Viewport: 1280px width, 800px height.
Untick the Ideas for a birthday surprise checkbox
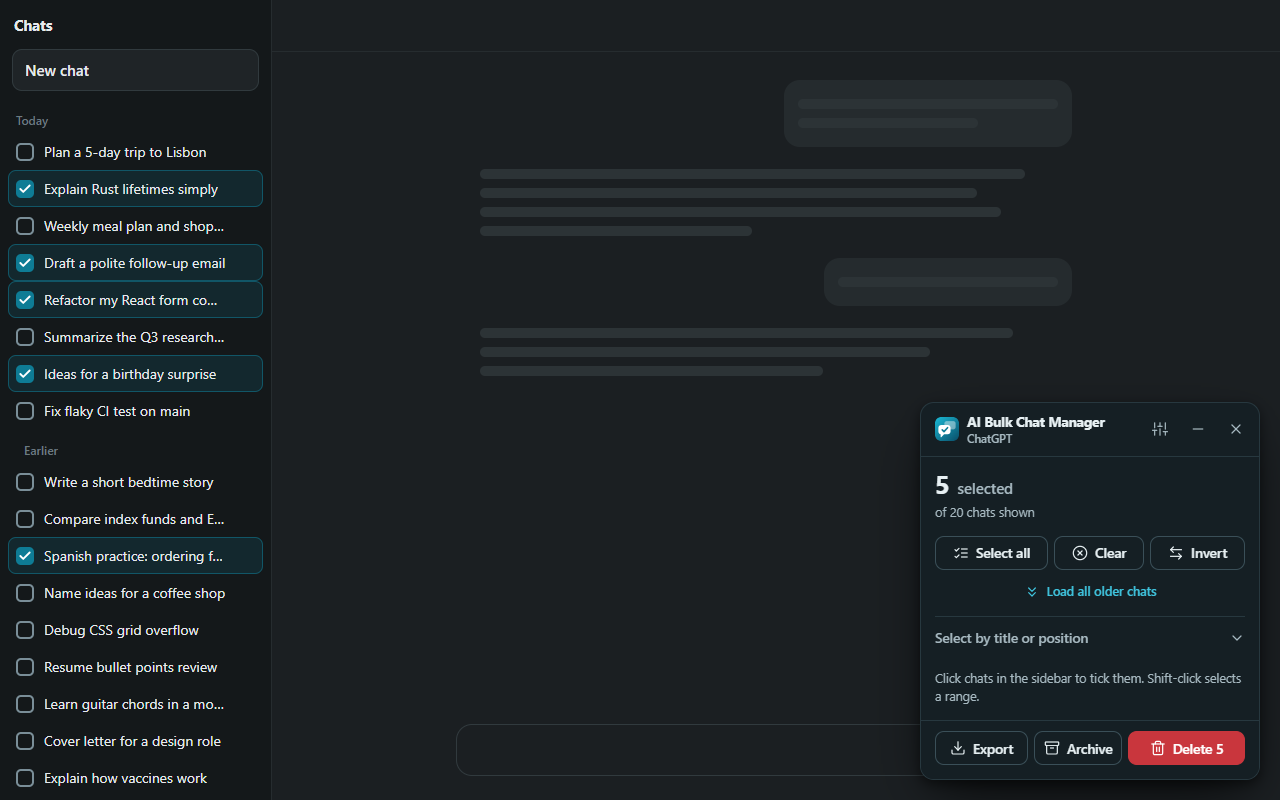(25, 374)
